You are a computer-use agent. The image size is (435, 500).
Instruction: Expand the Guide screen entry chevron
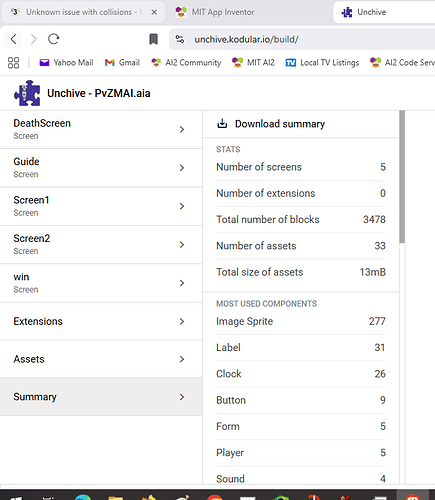182,168
